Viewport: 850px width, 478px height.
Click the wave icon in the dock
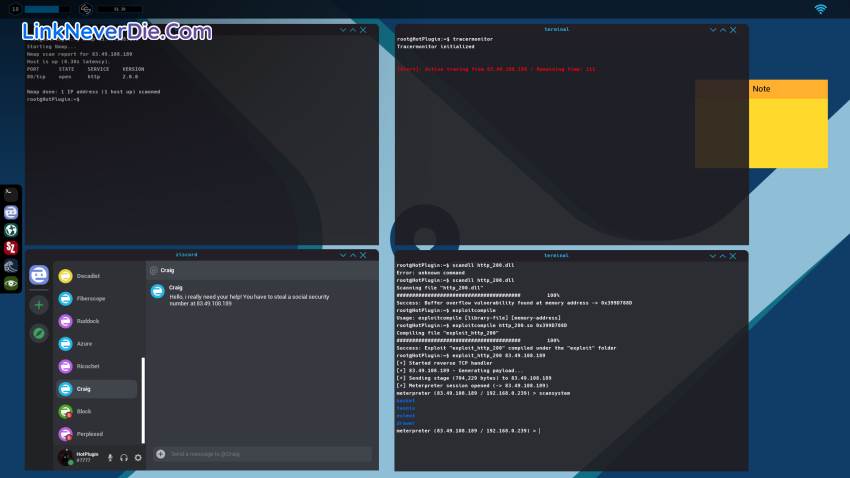[x=10, y=266]
